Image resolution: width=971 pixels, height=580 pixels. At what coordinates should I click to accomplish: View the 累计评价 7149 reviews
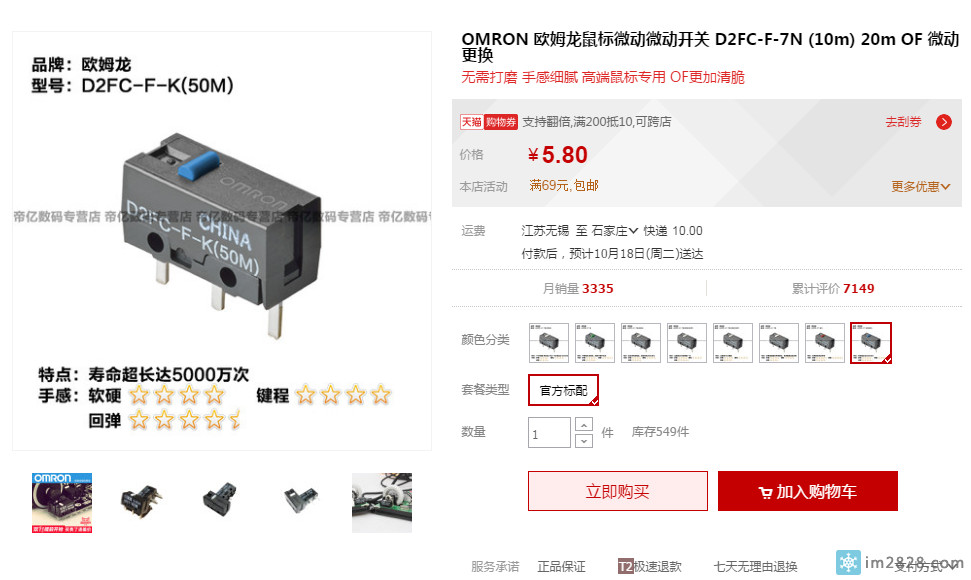pos(833,288)
